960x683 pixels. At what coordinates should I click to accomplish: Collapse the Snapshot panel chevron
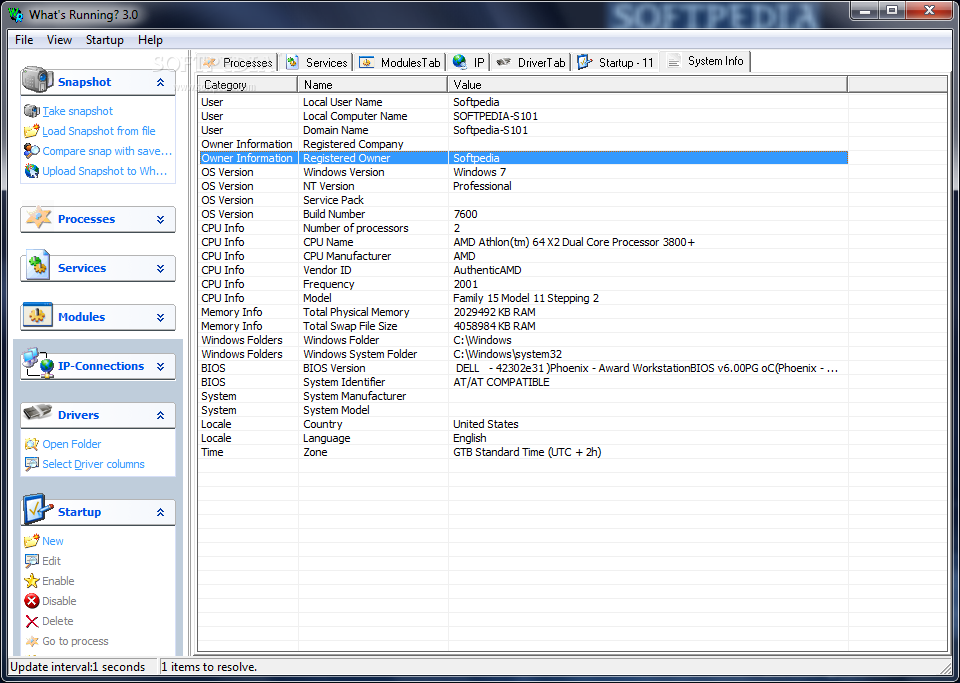coord(160,82)
